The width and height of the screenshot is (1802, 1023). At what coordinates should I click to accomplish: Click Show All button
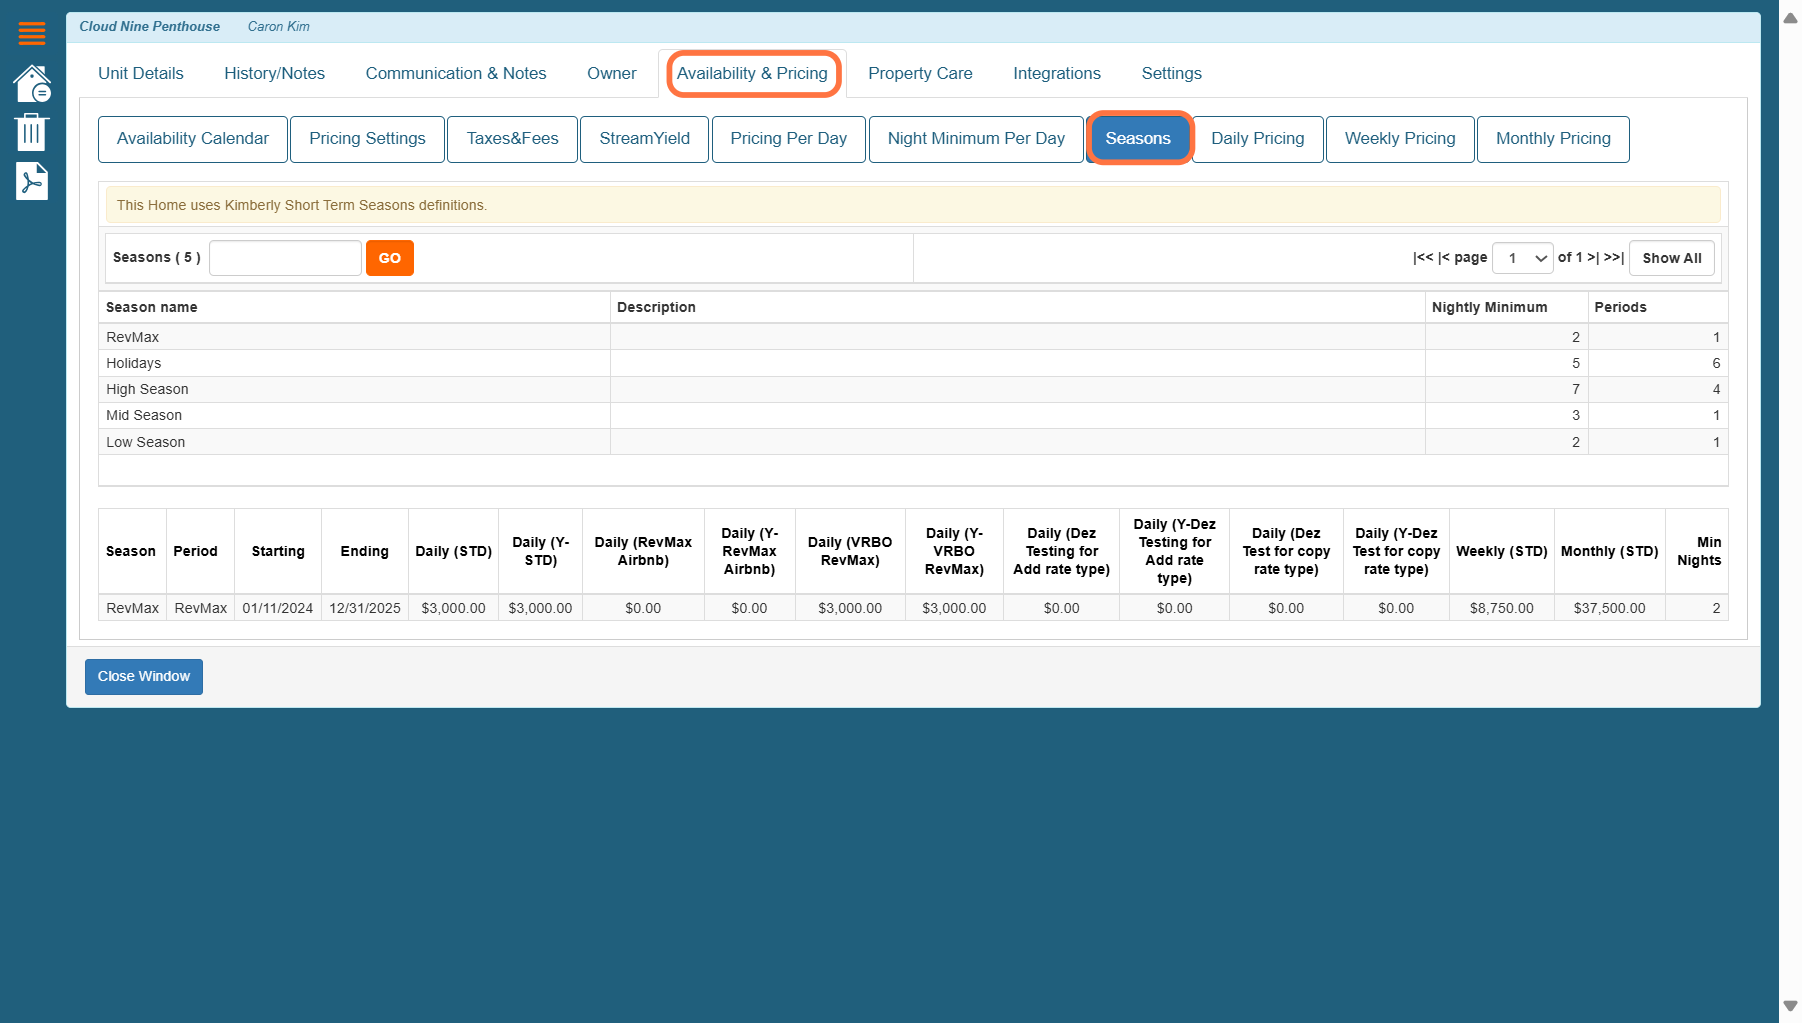pyautogui.click(x=1672, y=258)
